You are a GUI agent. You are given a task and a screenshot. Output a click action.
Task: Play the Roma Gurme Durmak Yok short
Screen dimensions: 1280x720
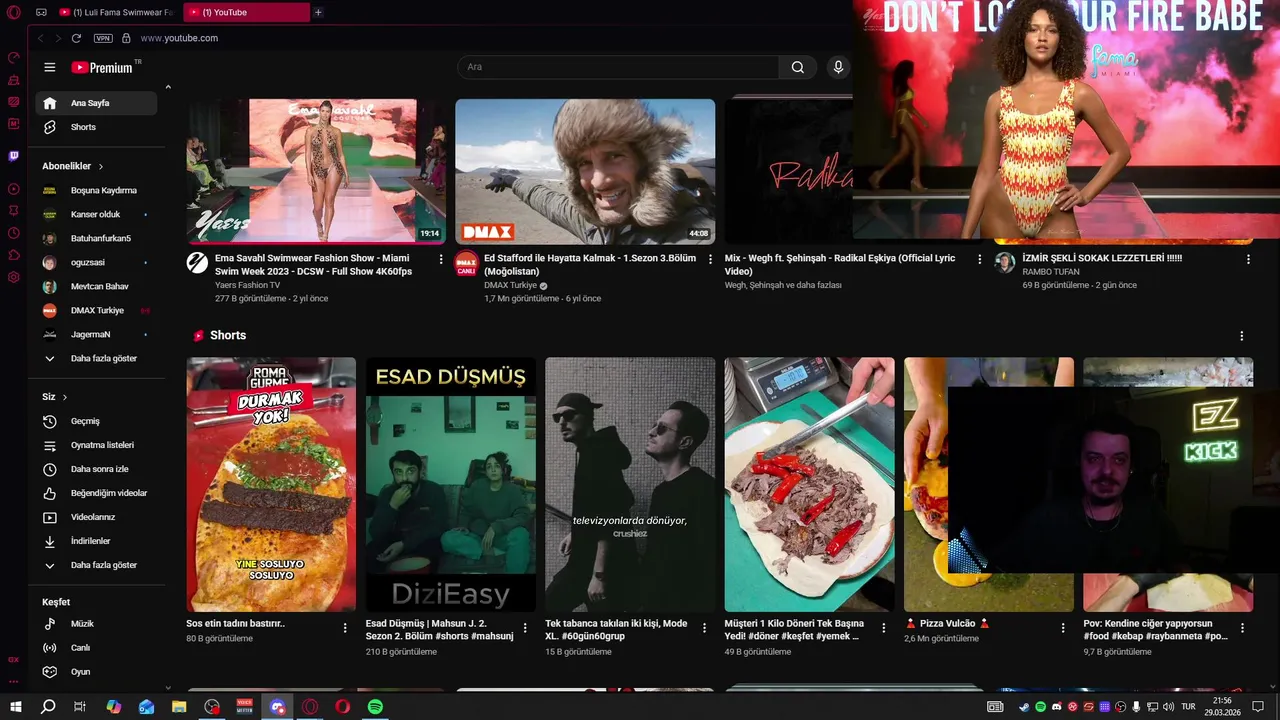271,484
